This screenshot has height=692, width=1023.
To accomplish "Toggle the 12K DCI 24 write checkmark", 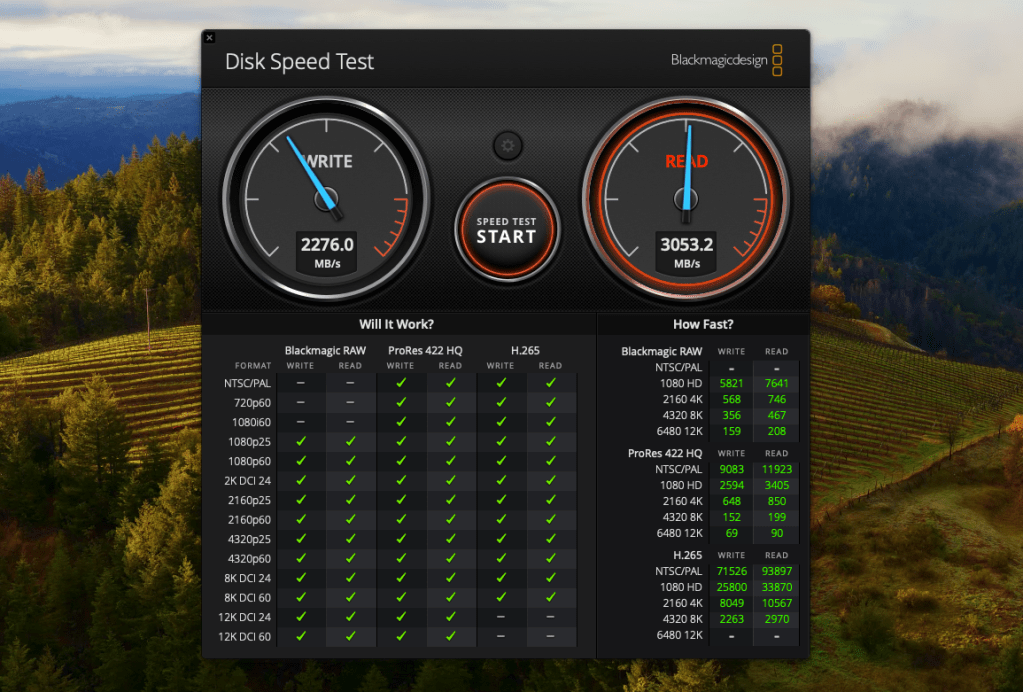I will [x=300, y=617].
